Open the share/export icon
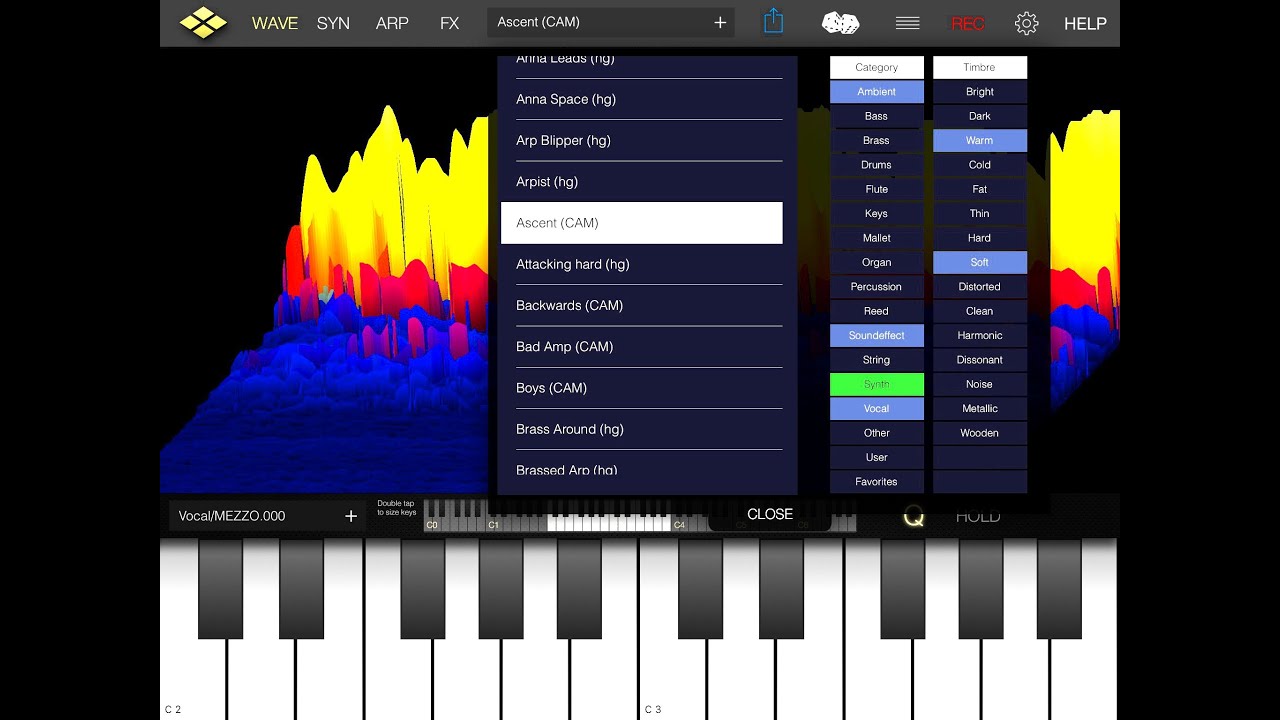1280x720 pixels. pos(773,22)
